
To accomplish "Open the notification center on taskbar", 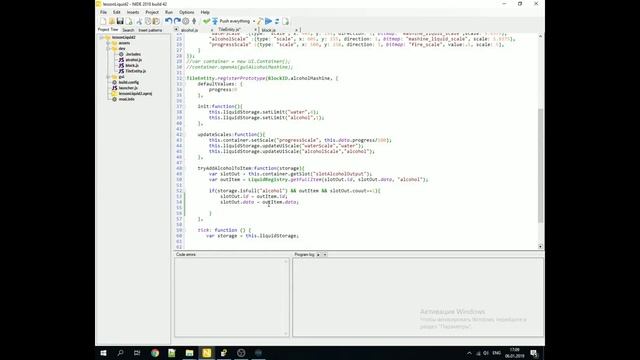I will click(x=534, y=353).
